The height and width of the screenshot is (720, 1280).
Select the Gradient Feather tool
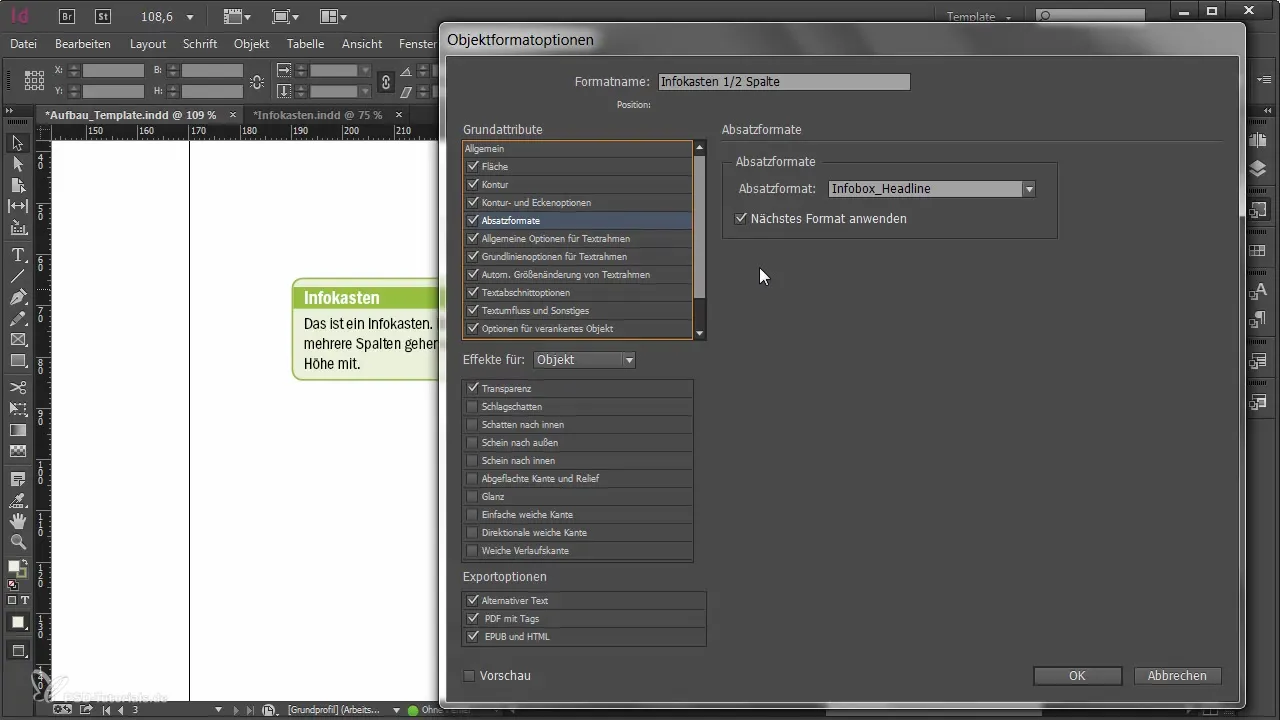click(17, 451)
